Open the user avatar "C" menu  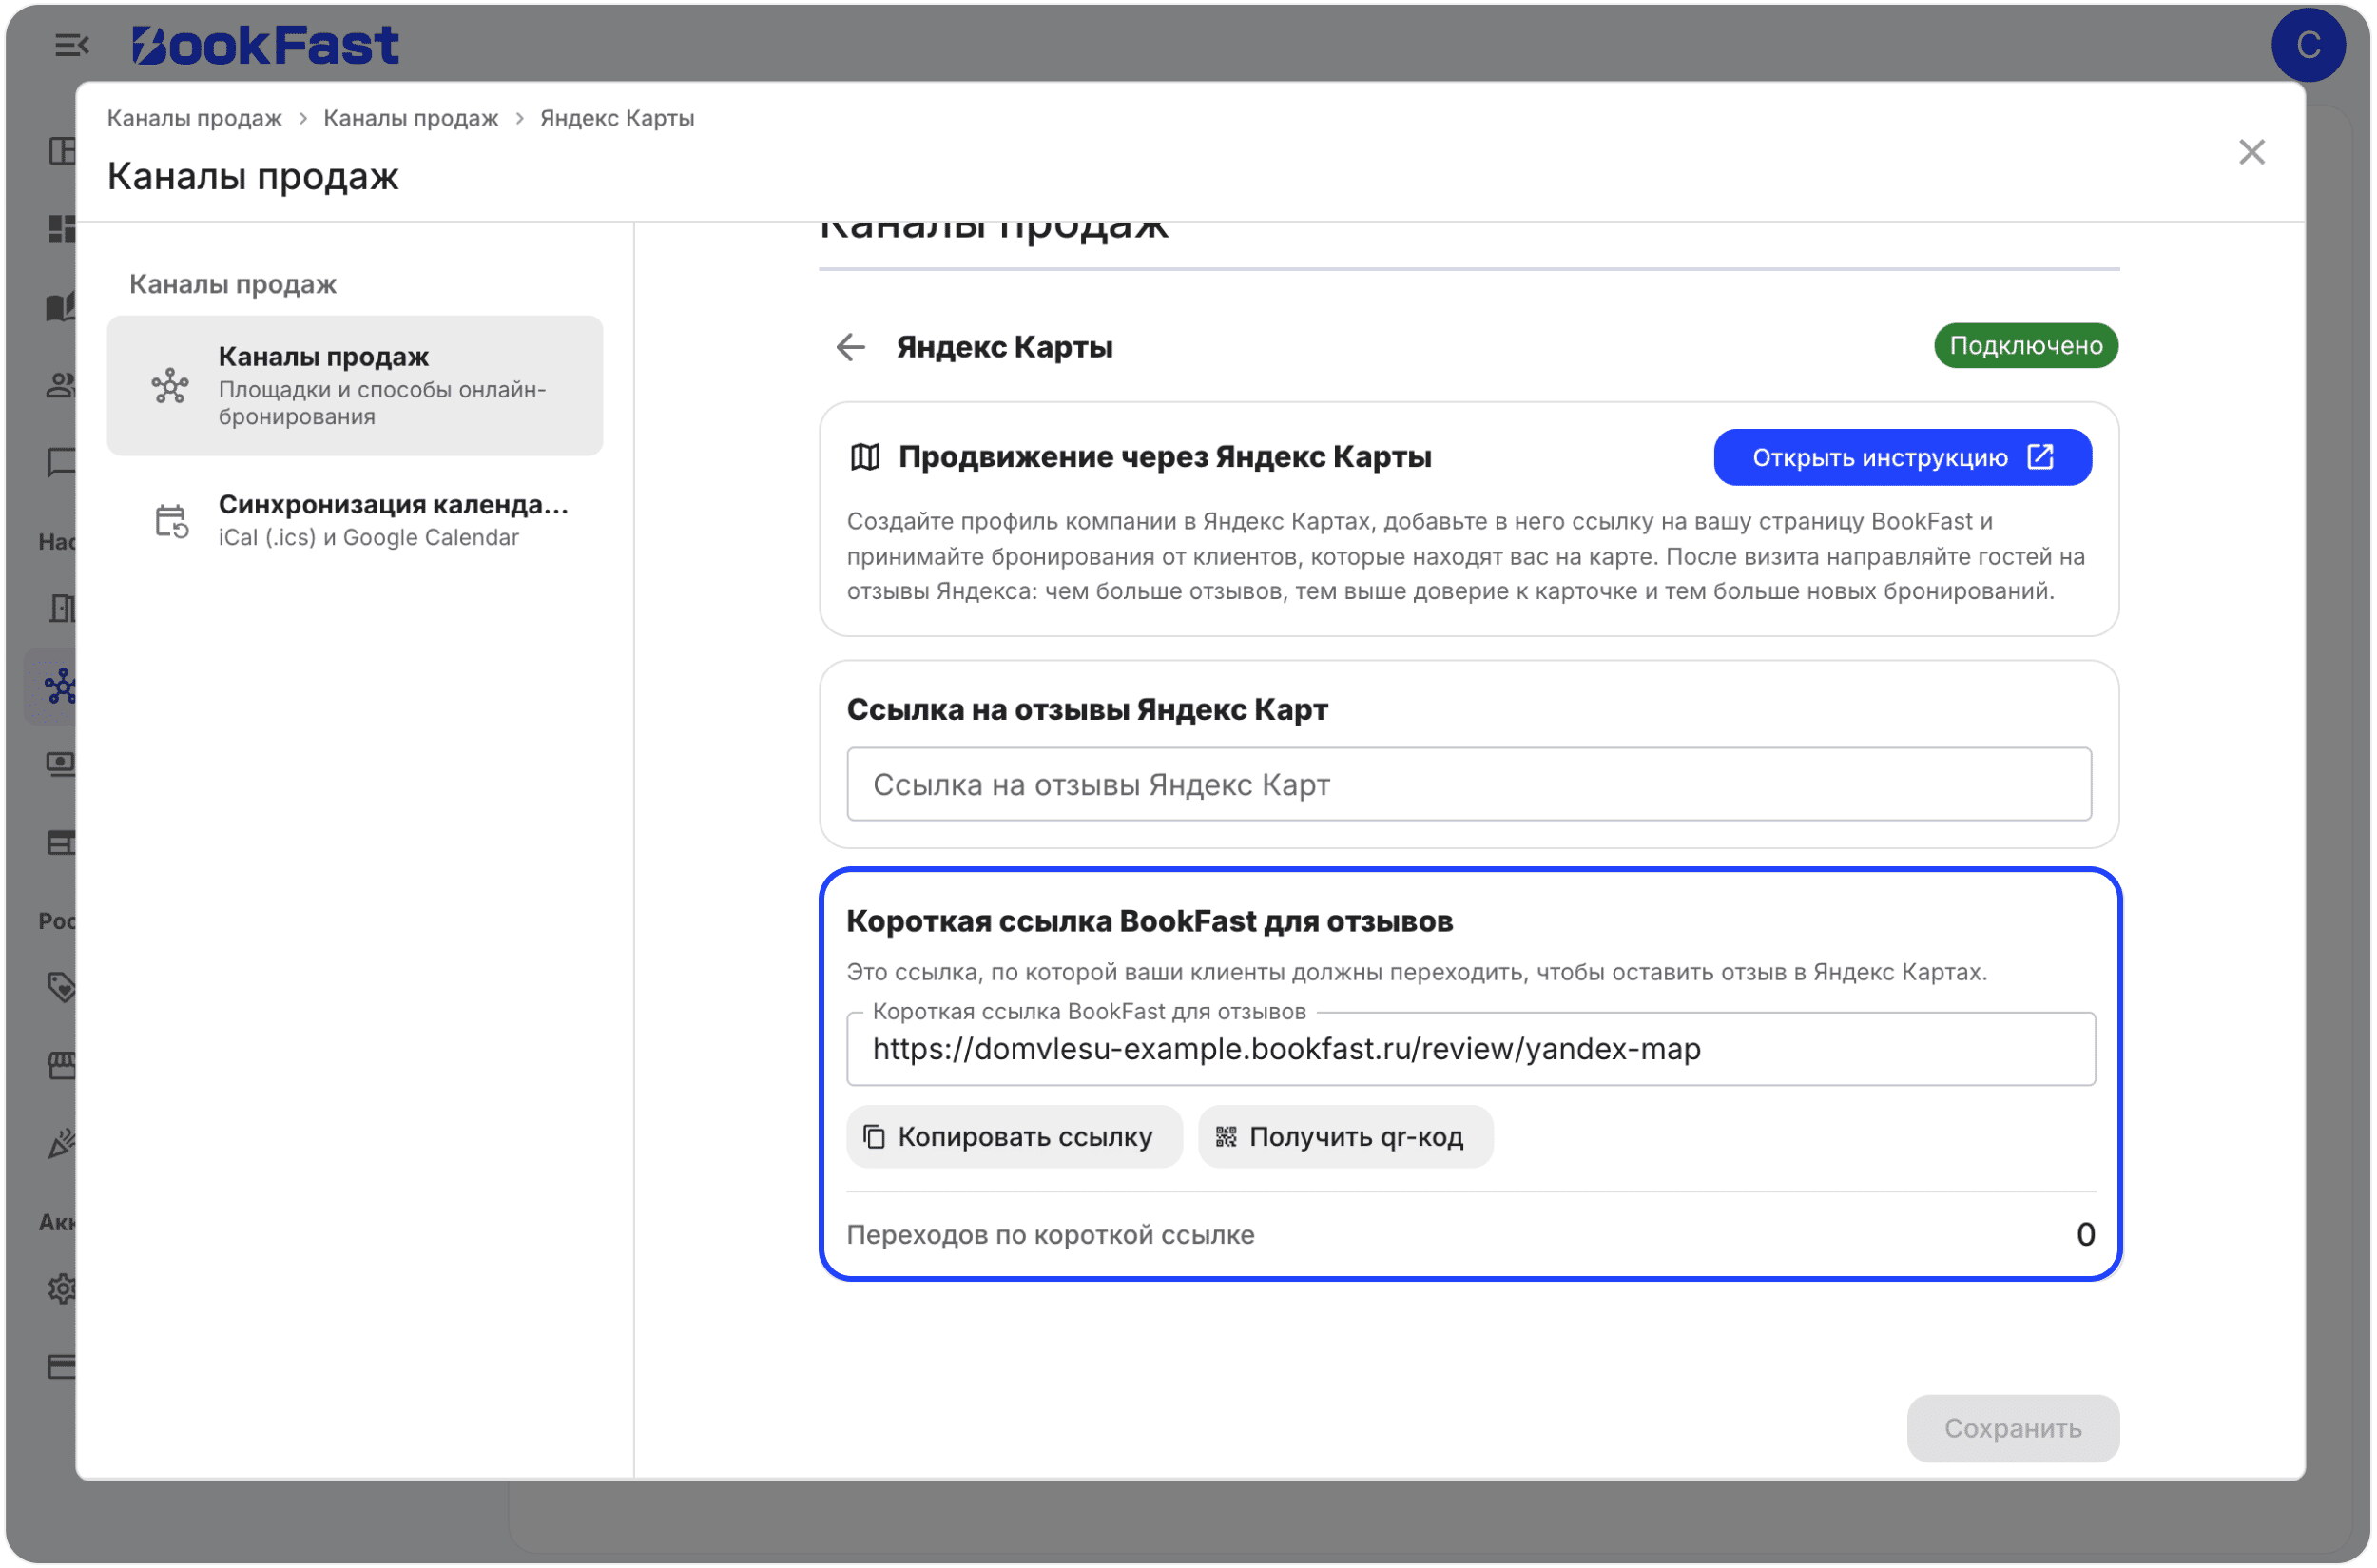point(2307,45)
